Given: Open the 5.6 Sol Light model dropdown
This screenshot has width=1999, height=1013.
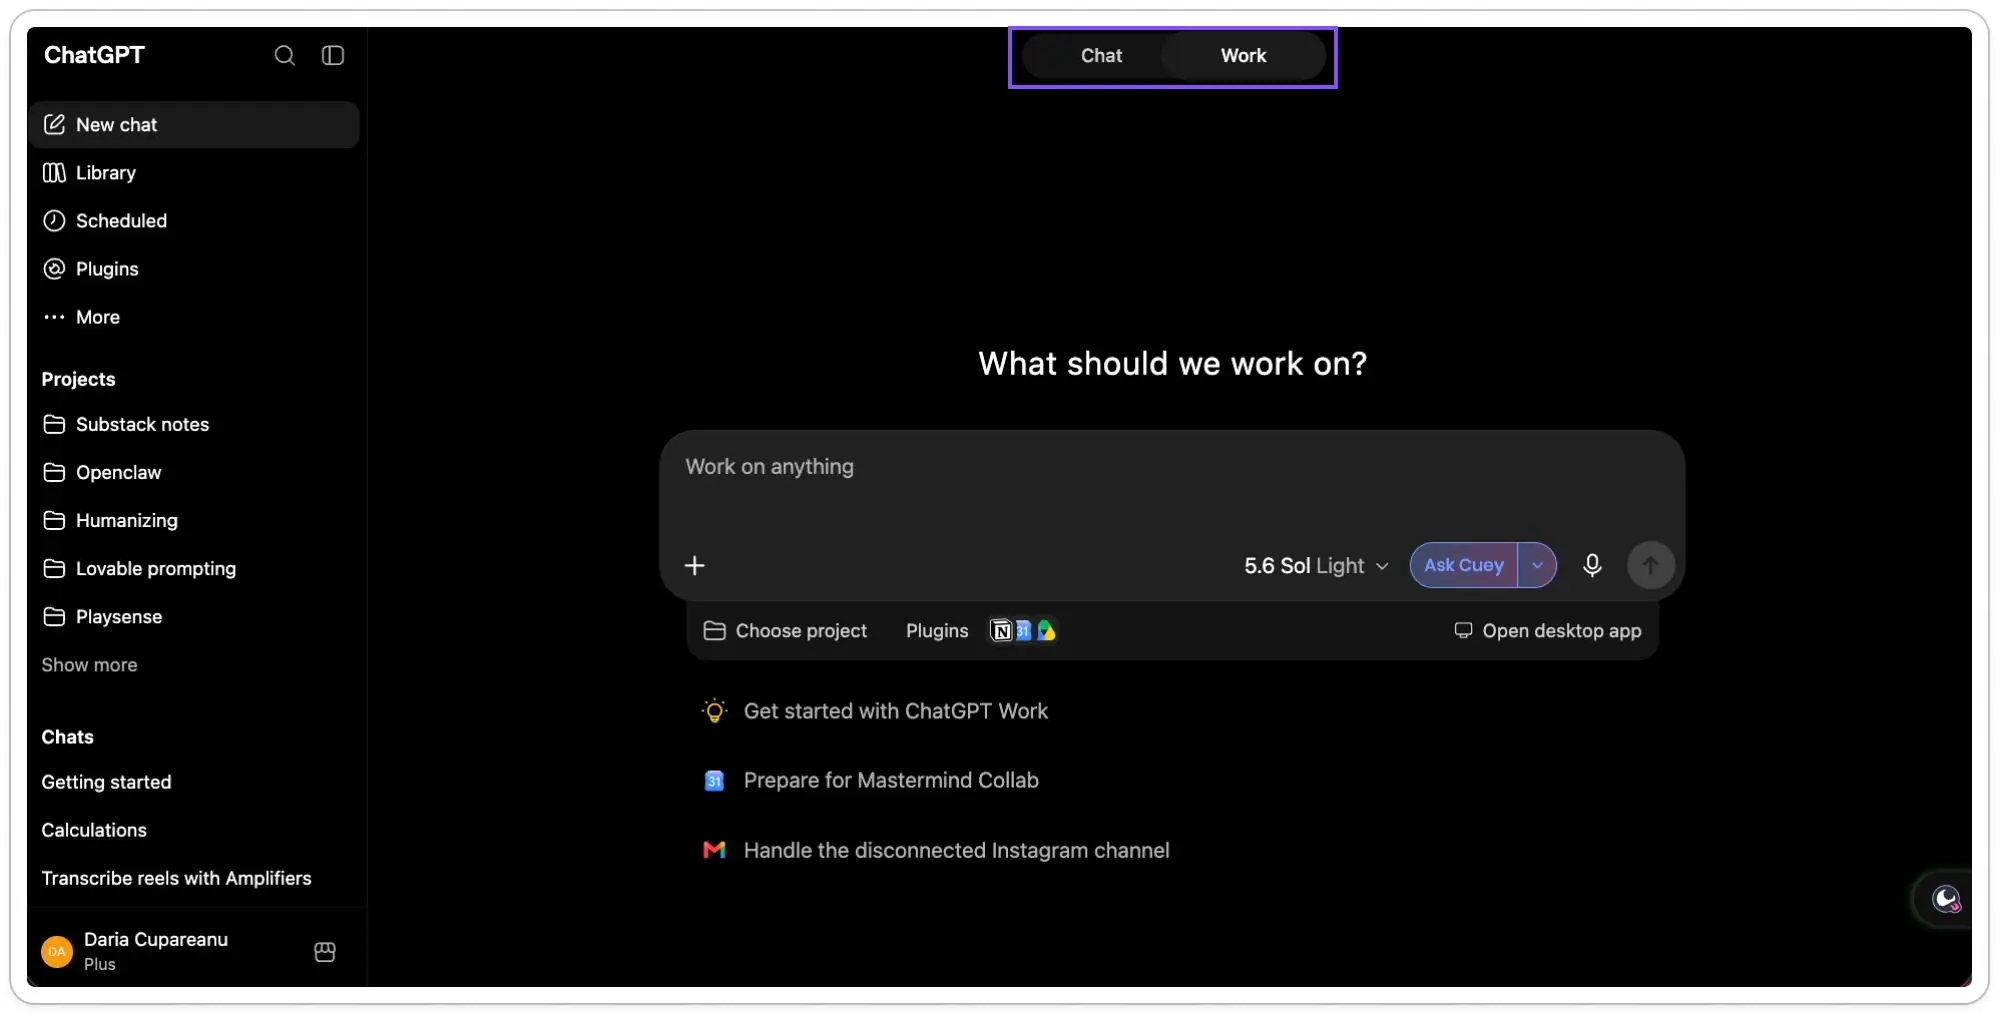Looking at the screenshot, I should pos(1316,566).
